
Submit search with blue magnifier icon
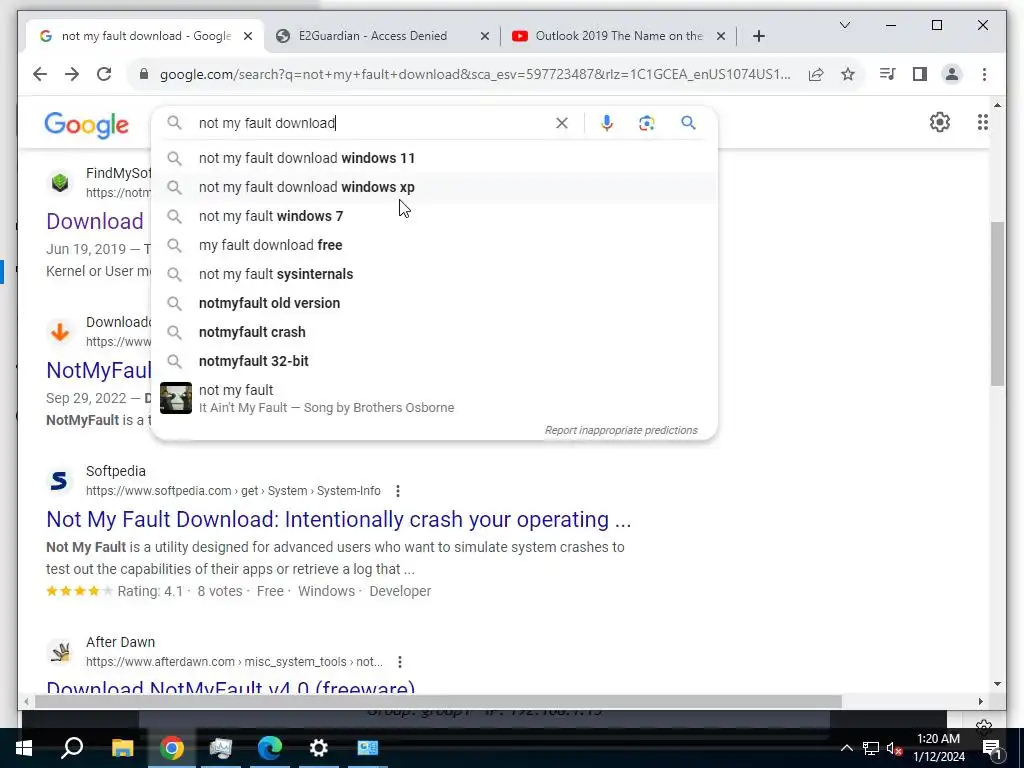pyautogui.click(x=688, y=123)
